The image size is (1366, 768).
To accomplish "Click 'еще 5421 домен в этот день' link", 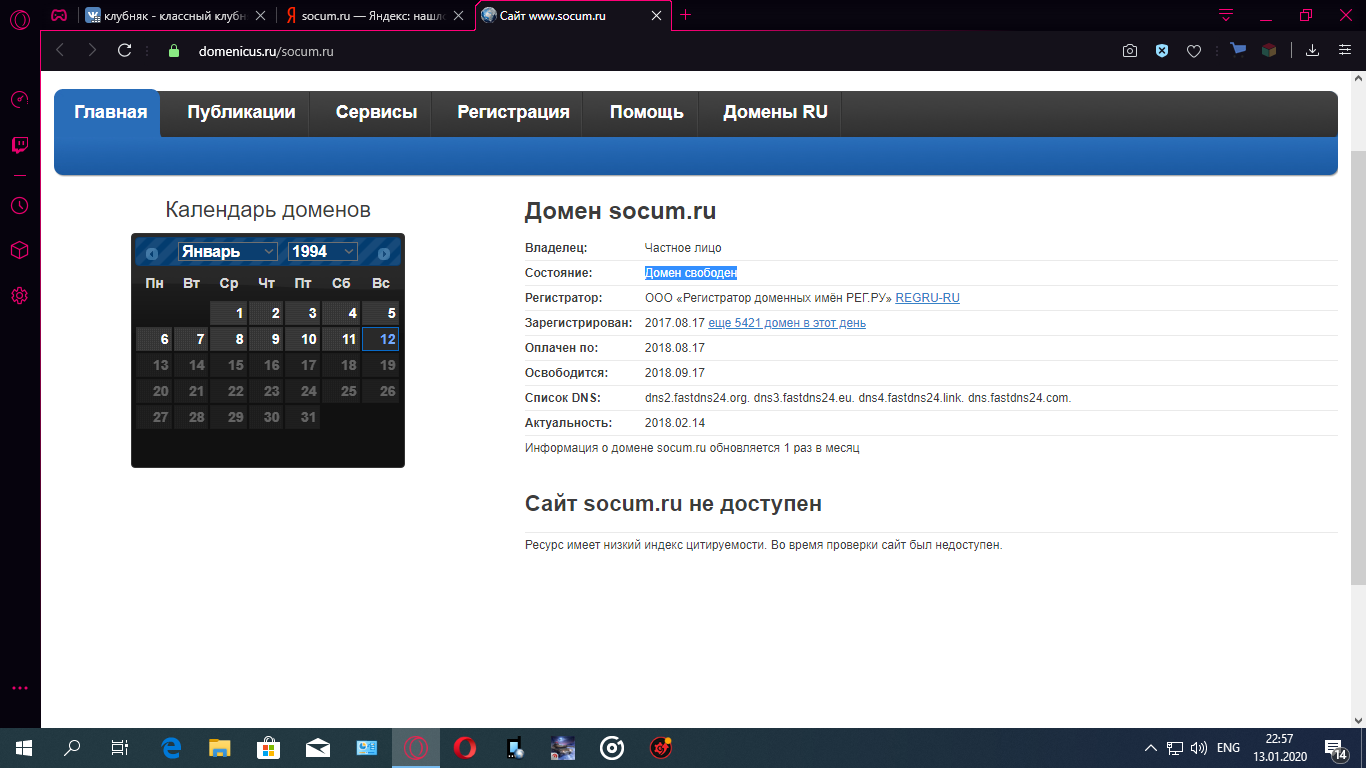I will (x=787, y=323).
